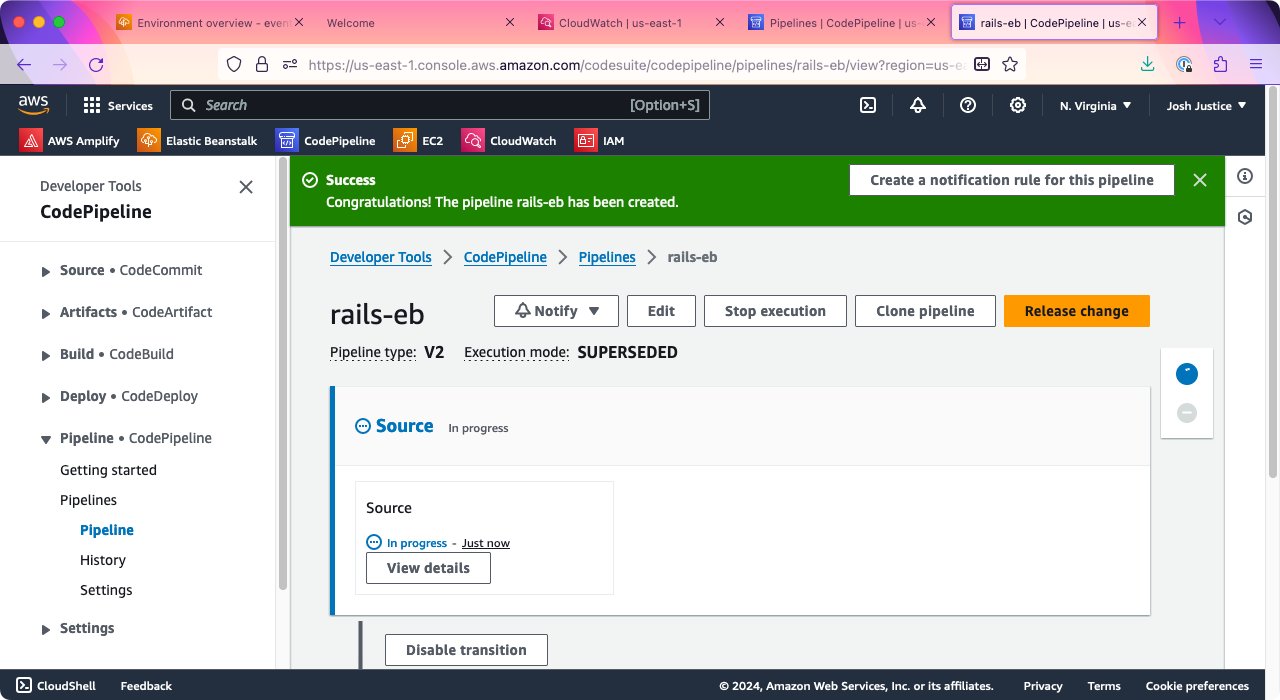This screenshot has width=1280, height=700.
Task: Open the info panel icon on right edge
Action: [1245, 176]
